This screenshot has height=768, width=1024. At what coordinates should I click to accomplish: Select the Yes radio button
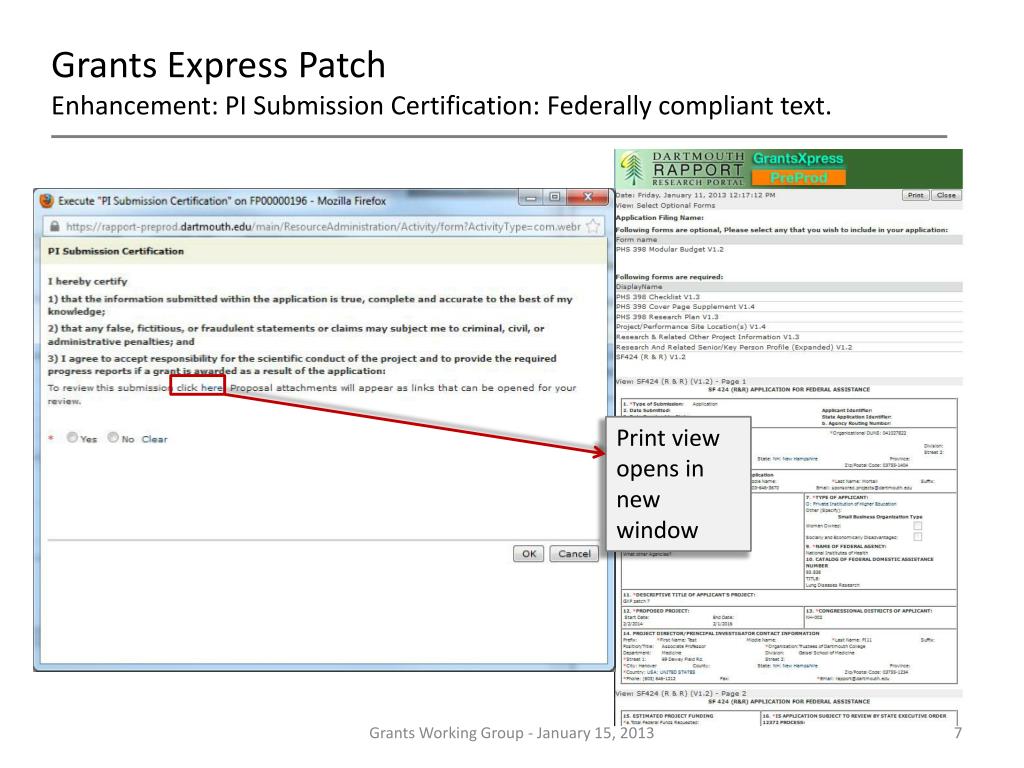click(72, 438)
